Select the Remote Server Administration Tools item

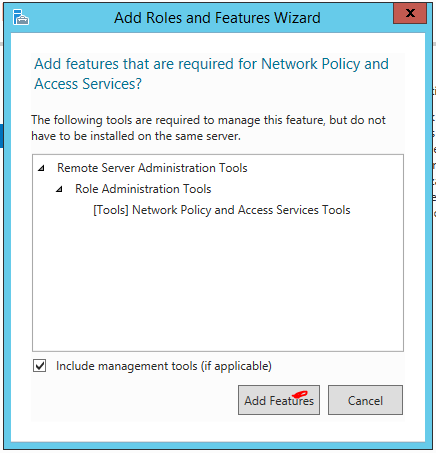[152, 168]
